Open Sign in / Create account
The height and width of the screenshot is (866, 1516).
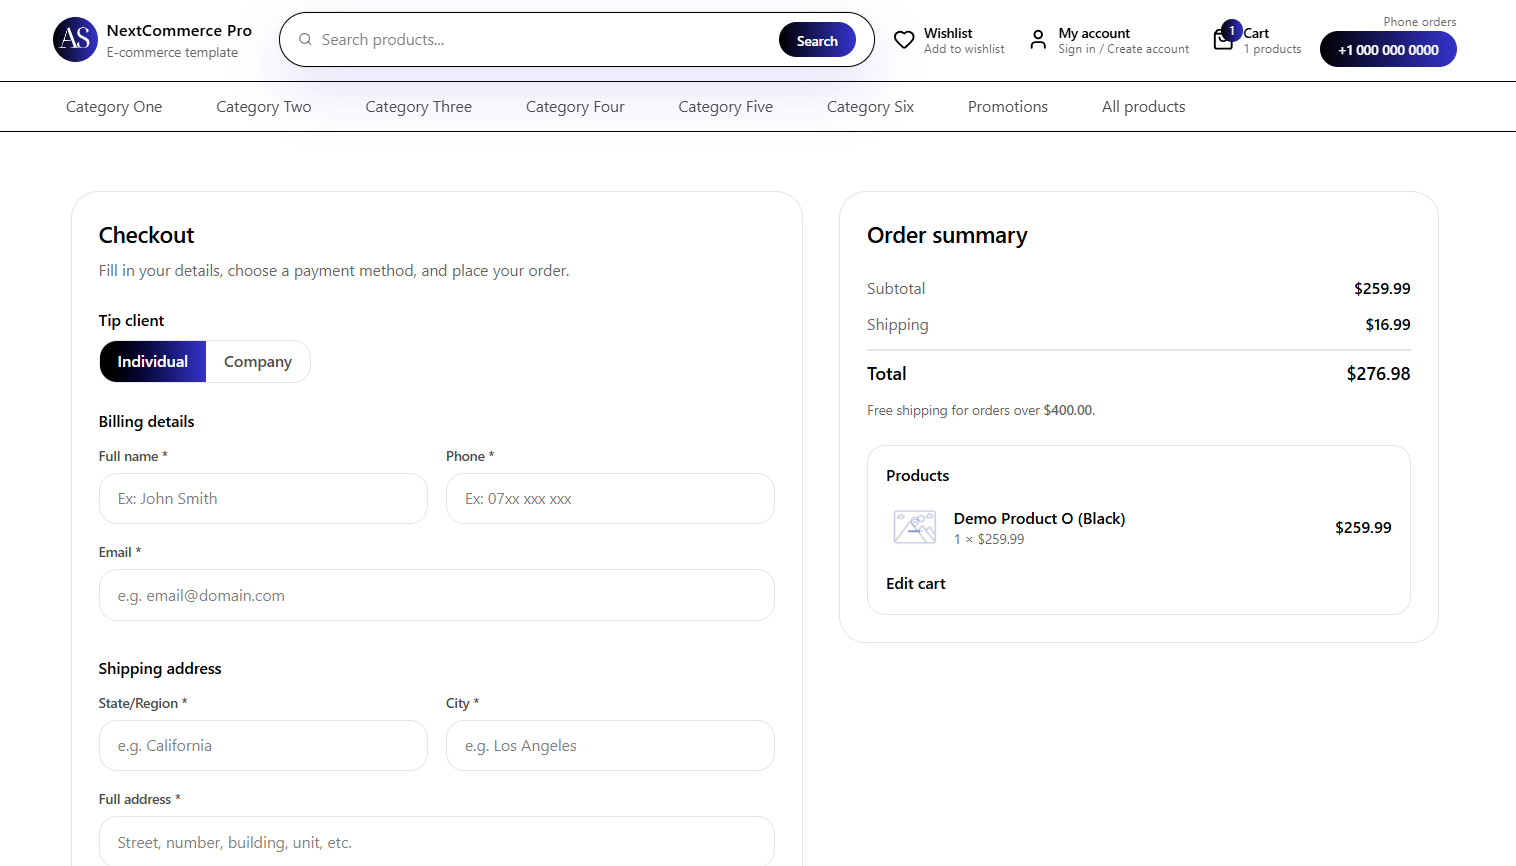coord(1123,48)
